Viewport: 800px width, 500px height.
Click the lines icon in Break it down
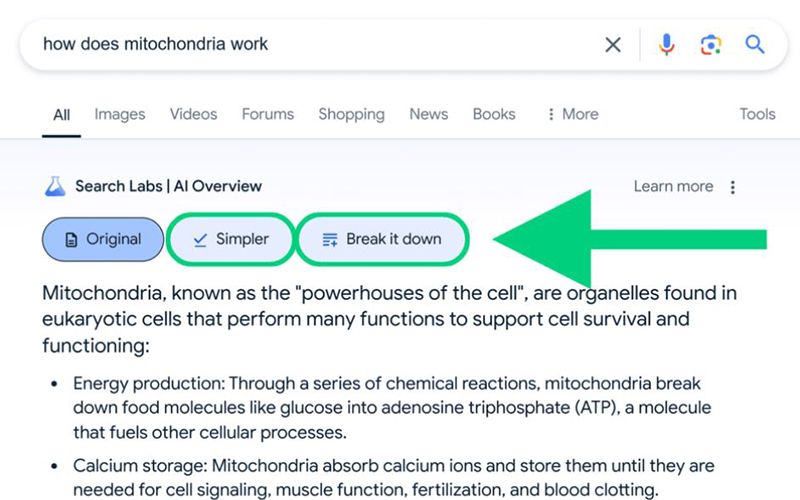[329, 240]
